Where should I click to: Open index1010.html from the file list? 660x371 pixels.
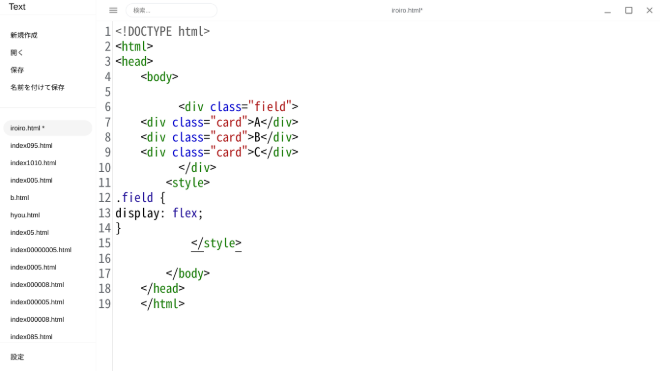pos(33,163)
